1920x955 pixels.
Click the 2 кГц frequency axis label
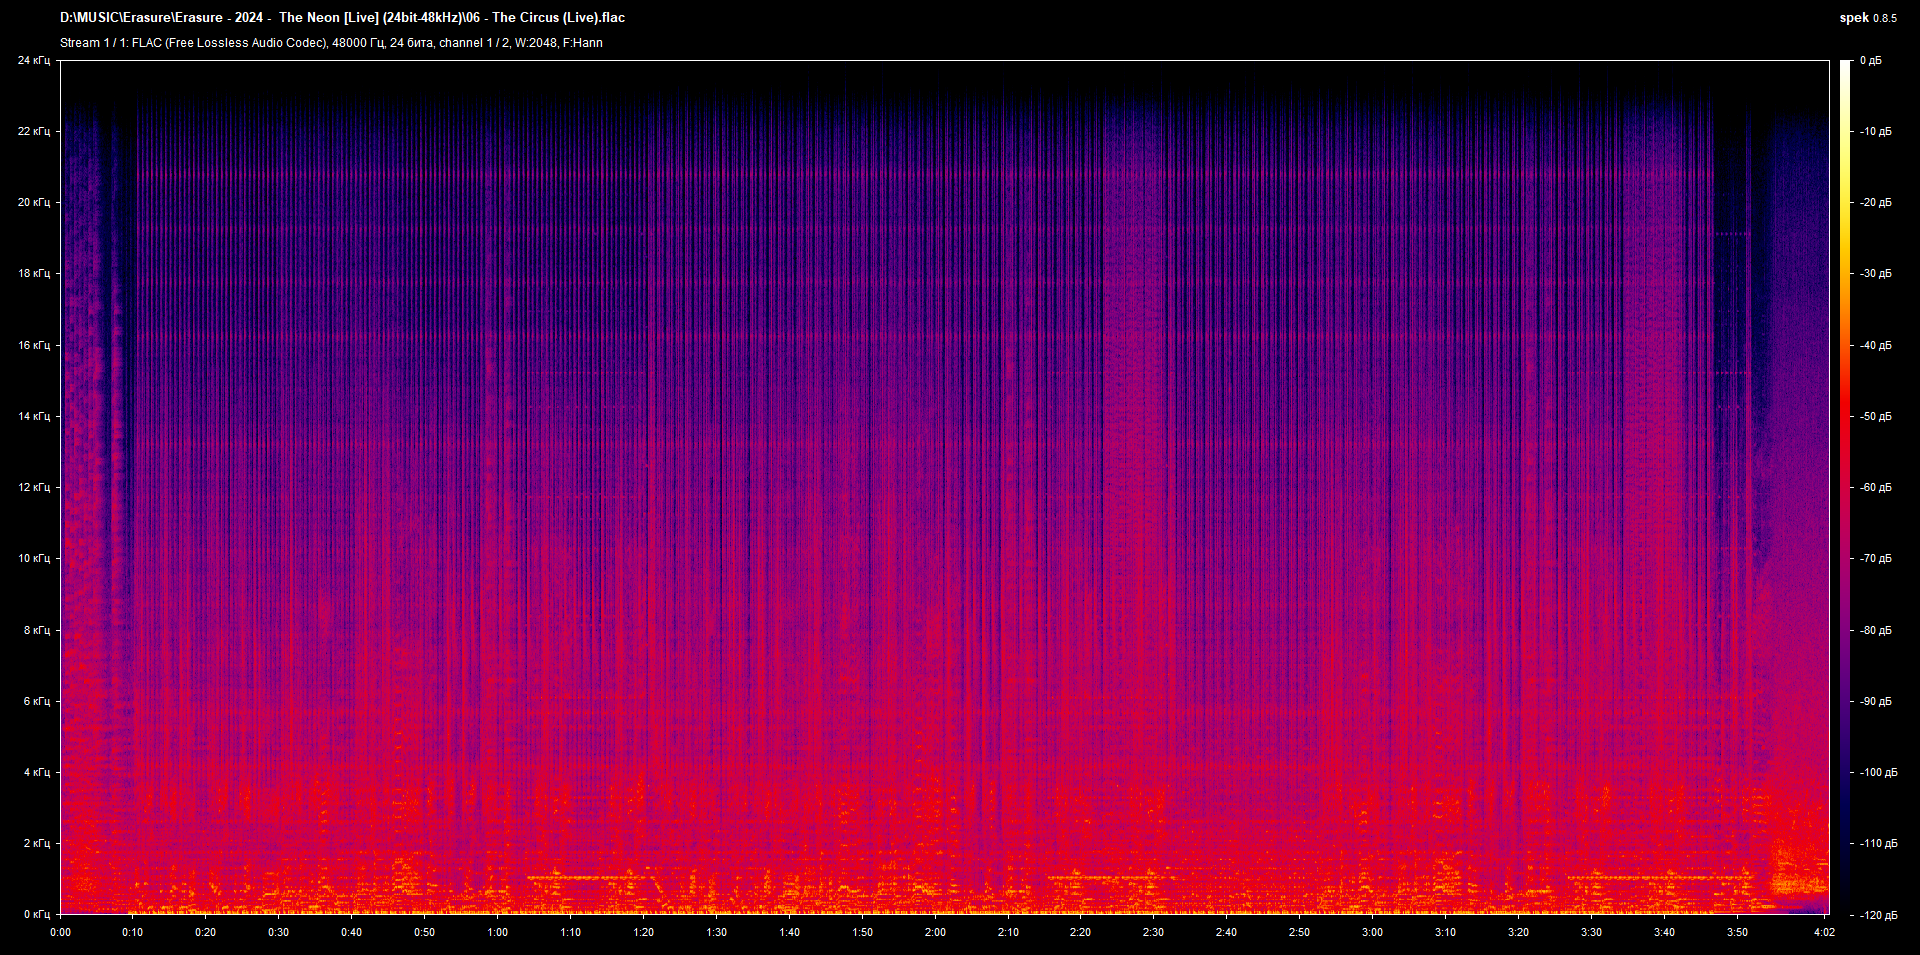(36, 844)
